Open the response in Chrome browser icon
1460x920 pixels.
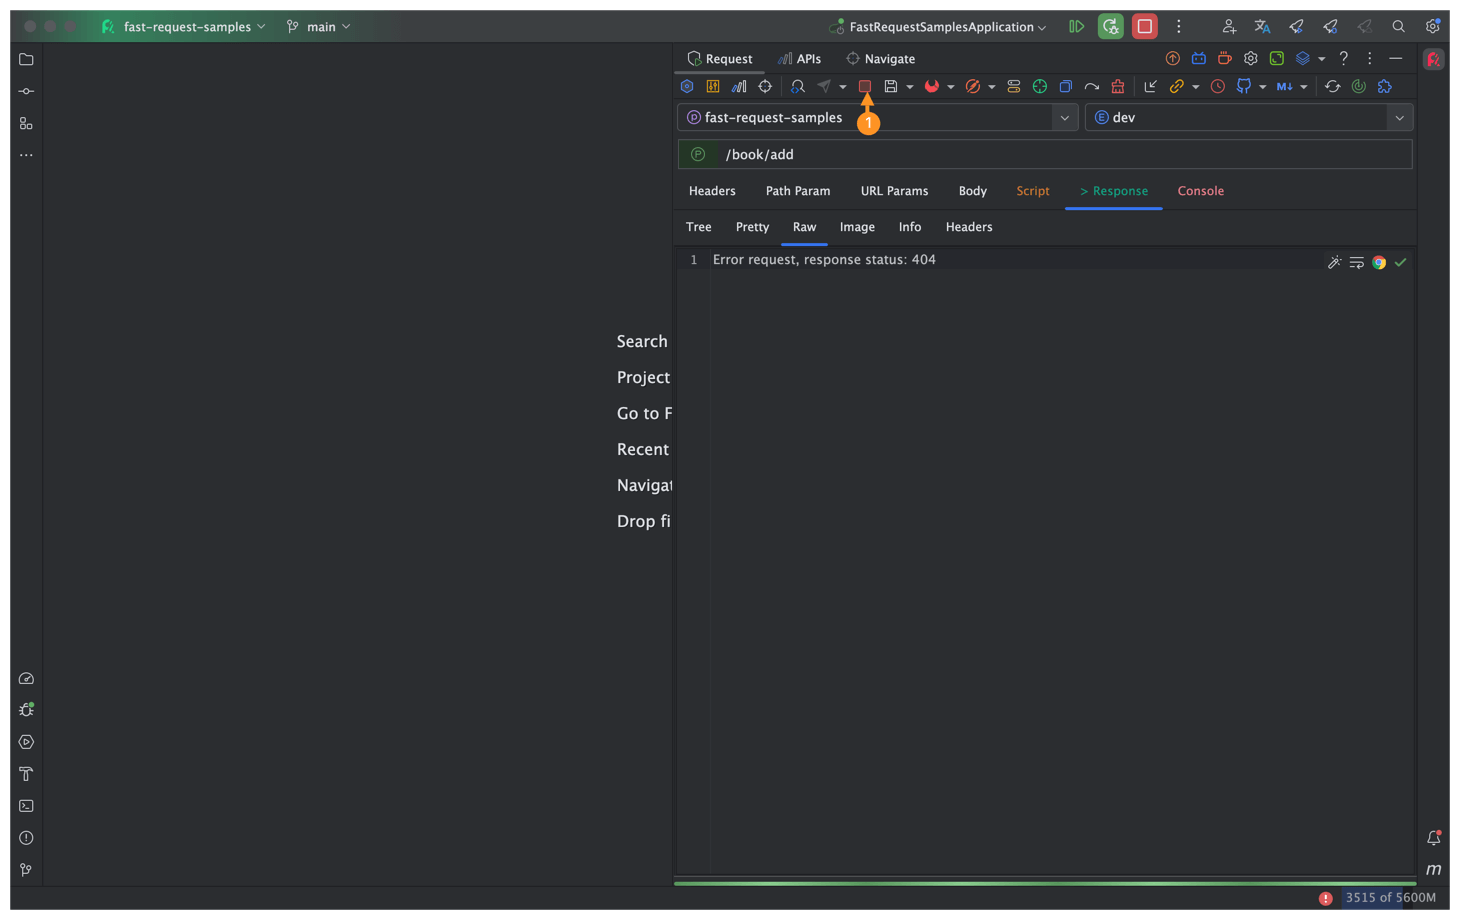pos(1379,262)
